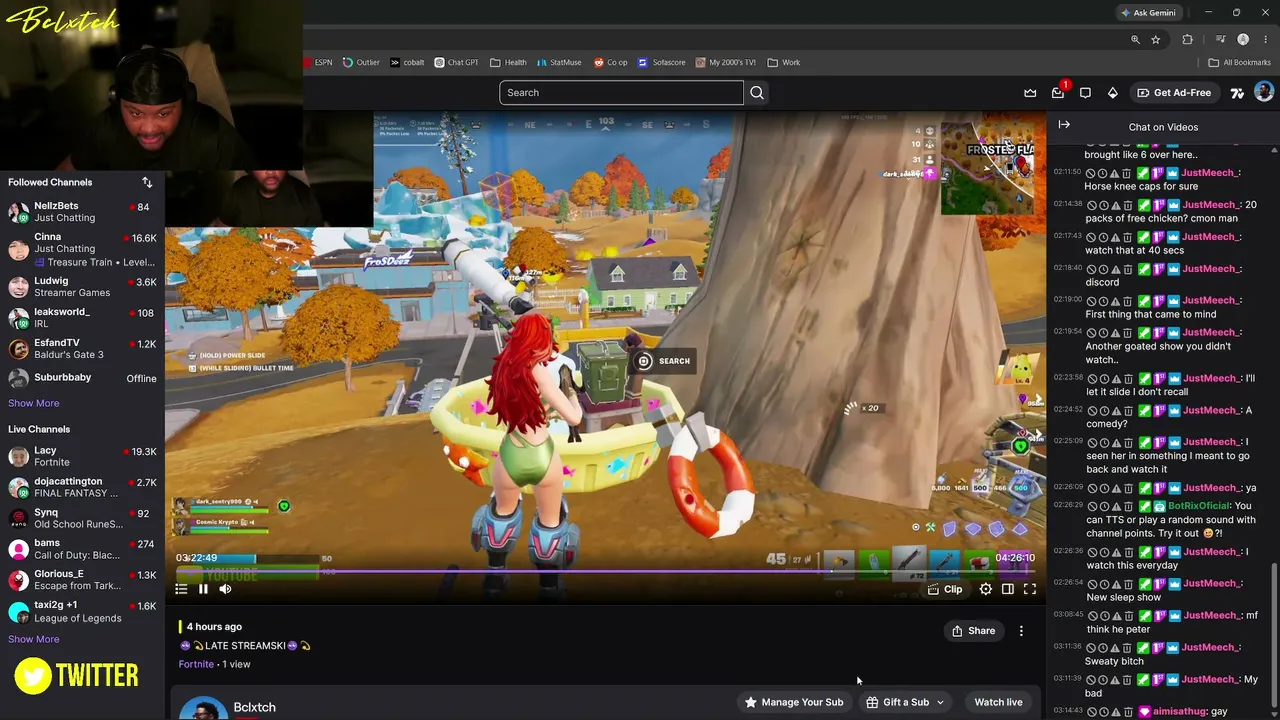Open the Chrome zoom magnifier icon
1280x720 pixels.
(1135, 40)
